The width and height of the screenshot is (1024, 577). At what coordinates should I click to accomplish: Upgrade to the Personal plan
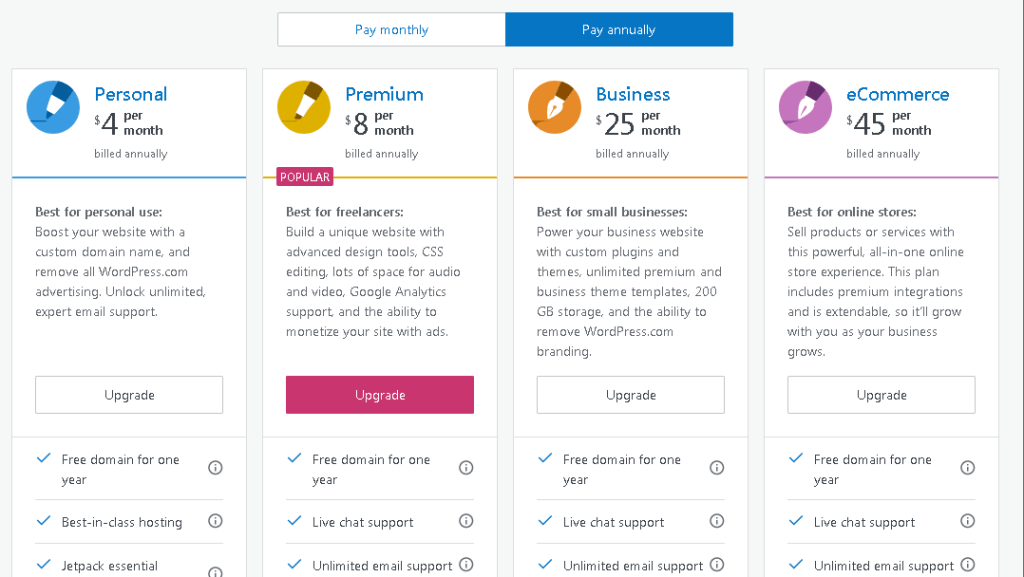tap(129, 395)
